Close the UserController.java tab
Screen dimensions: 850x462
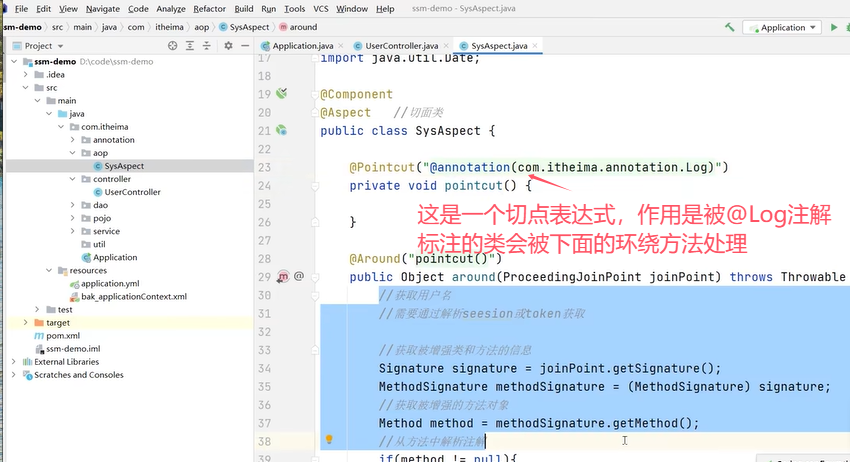point(446,46)
